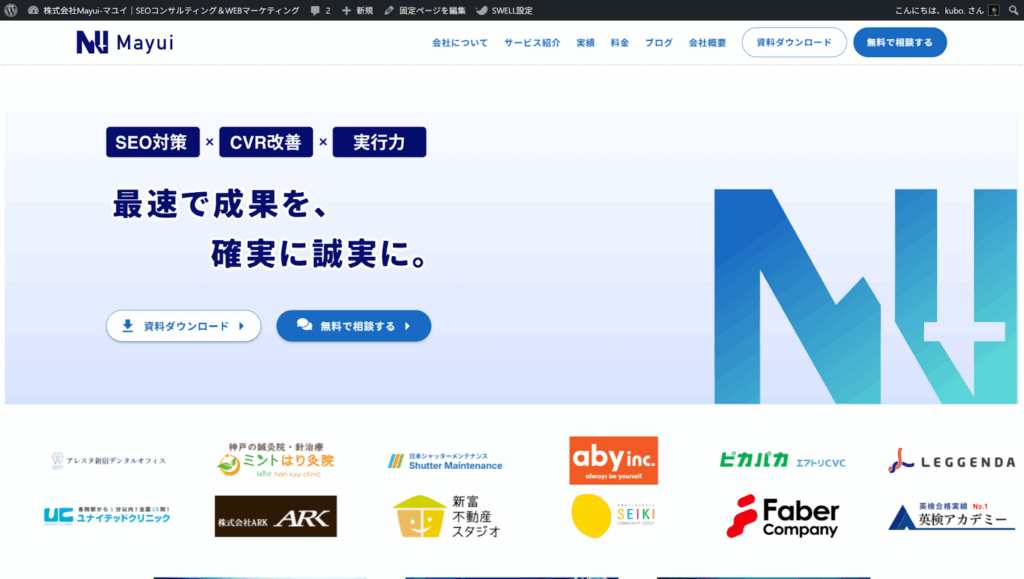Click the Faber Company client logo
1024x579 pixels.
point(782,516)
